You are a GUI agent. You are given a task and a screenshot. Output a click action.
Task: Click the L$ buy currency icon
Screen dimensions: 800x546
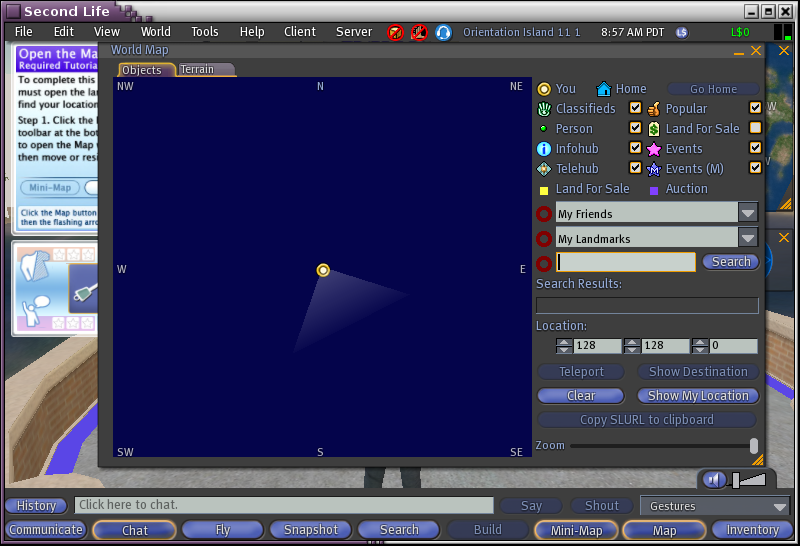(x=682, y=32)
